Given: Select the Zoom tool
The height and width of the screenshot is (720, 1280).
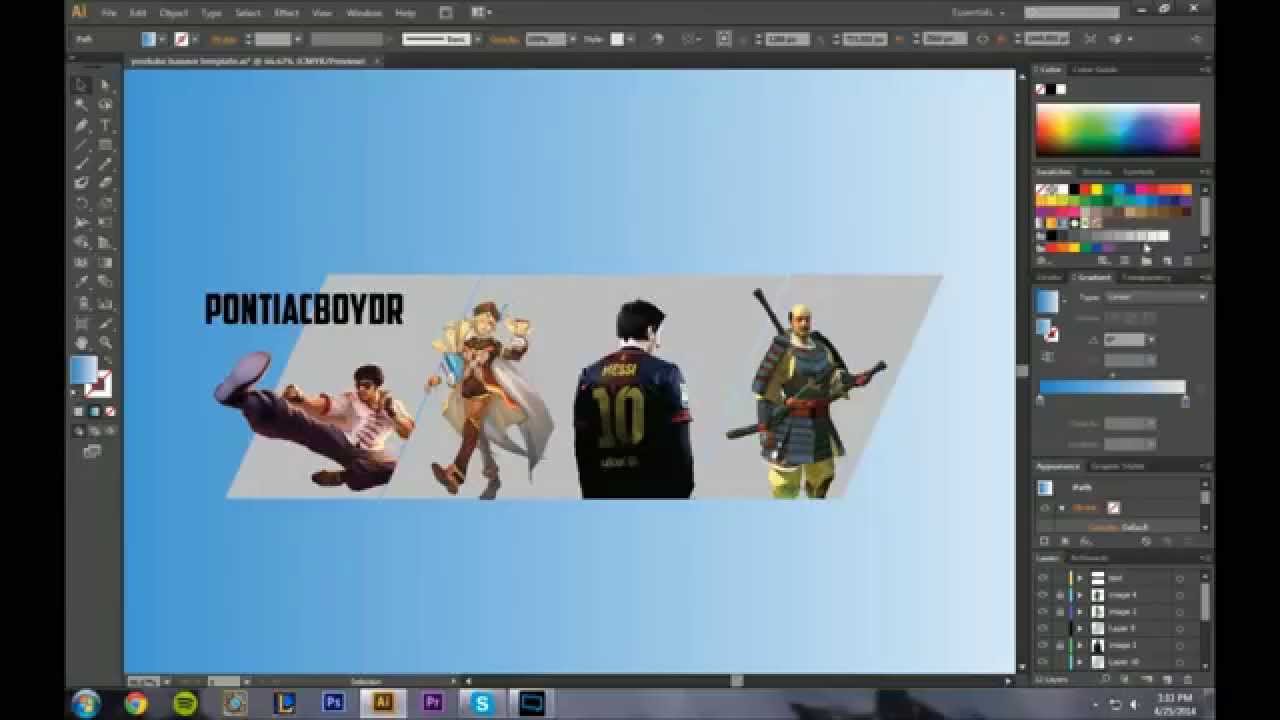Looking at the screenshot, I should (x=105, y=342).
